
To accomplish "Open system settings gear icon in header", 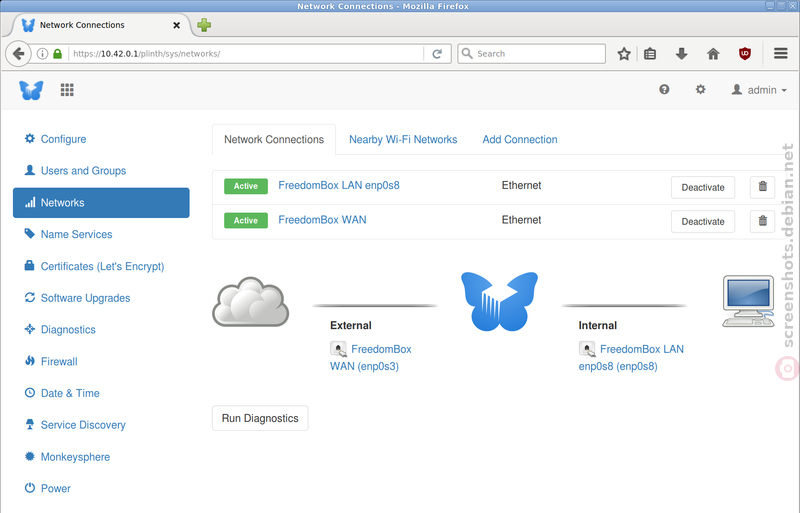I will 701,89.
